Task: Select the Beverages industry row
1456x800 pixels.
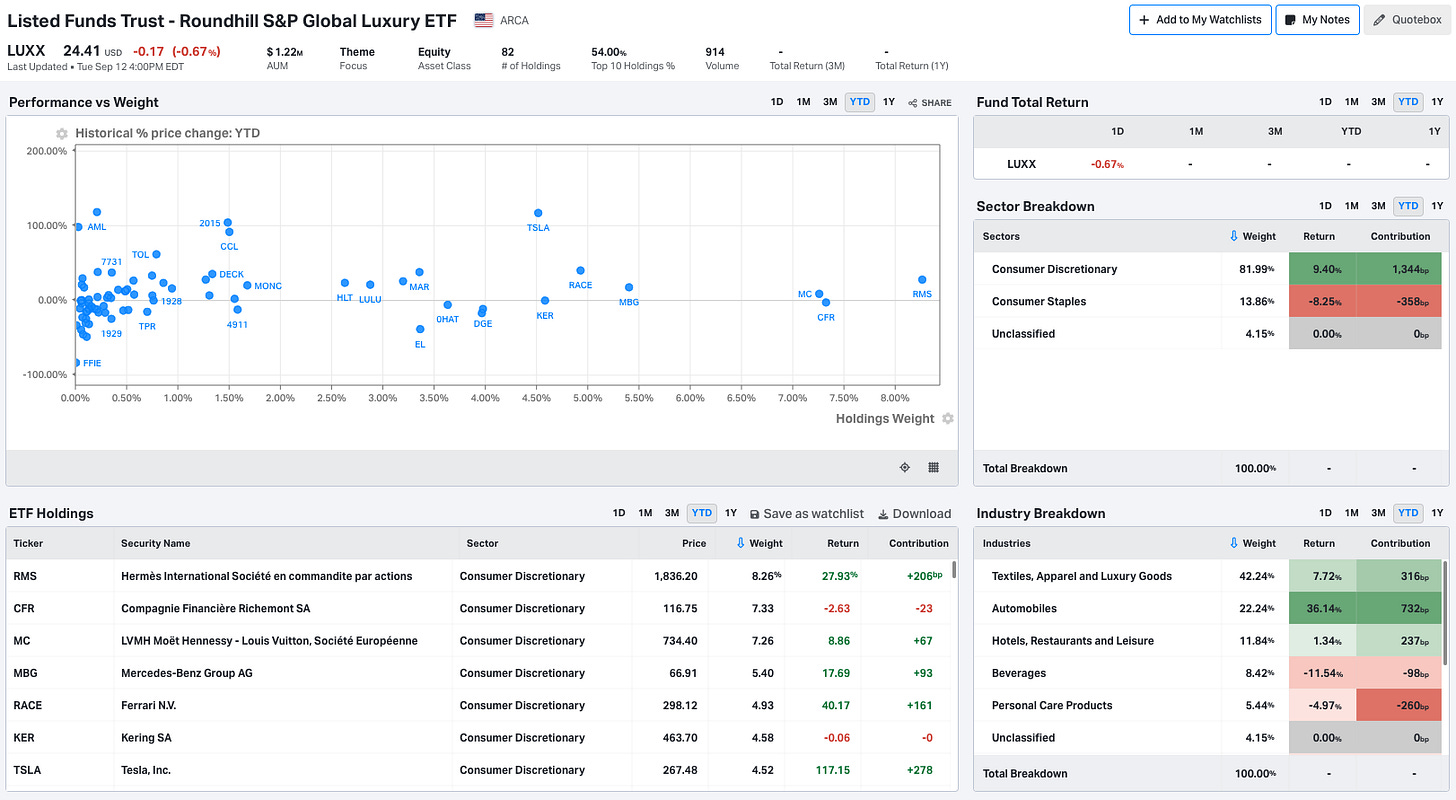Action: (x=1208, y=673)
